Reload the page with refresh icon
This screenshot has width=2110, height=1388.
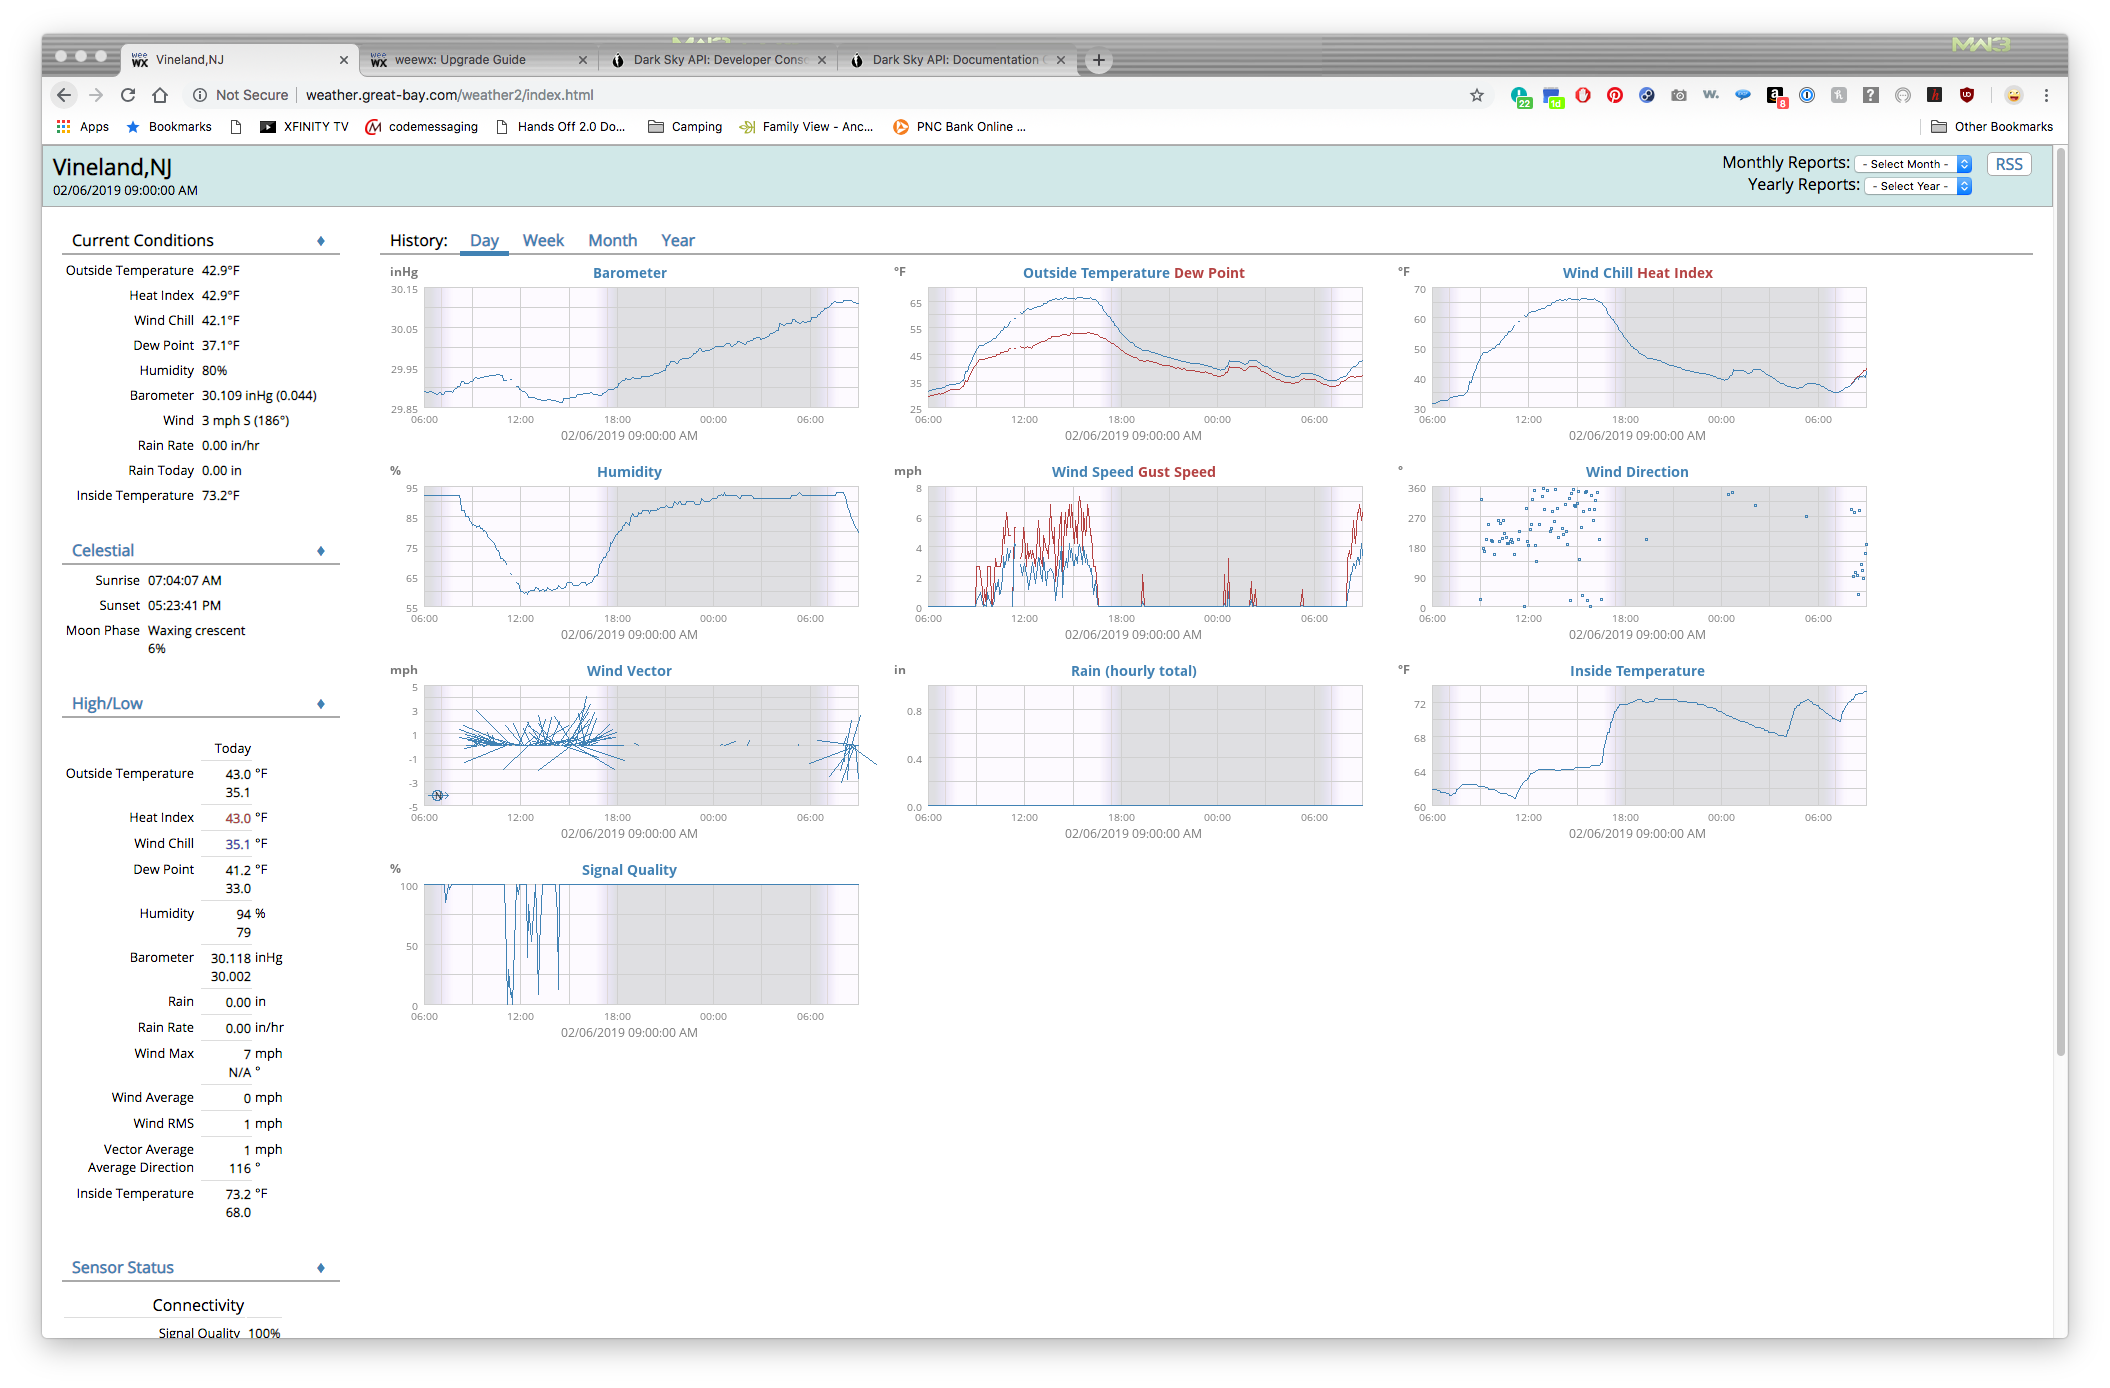[128, 95]
